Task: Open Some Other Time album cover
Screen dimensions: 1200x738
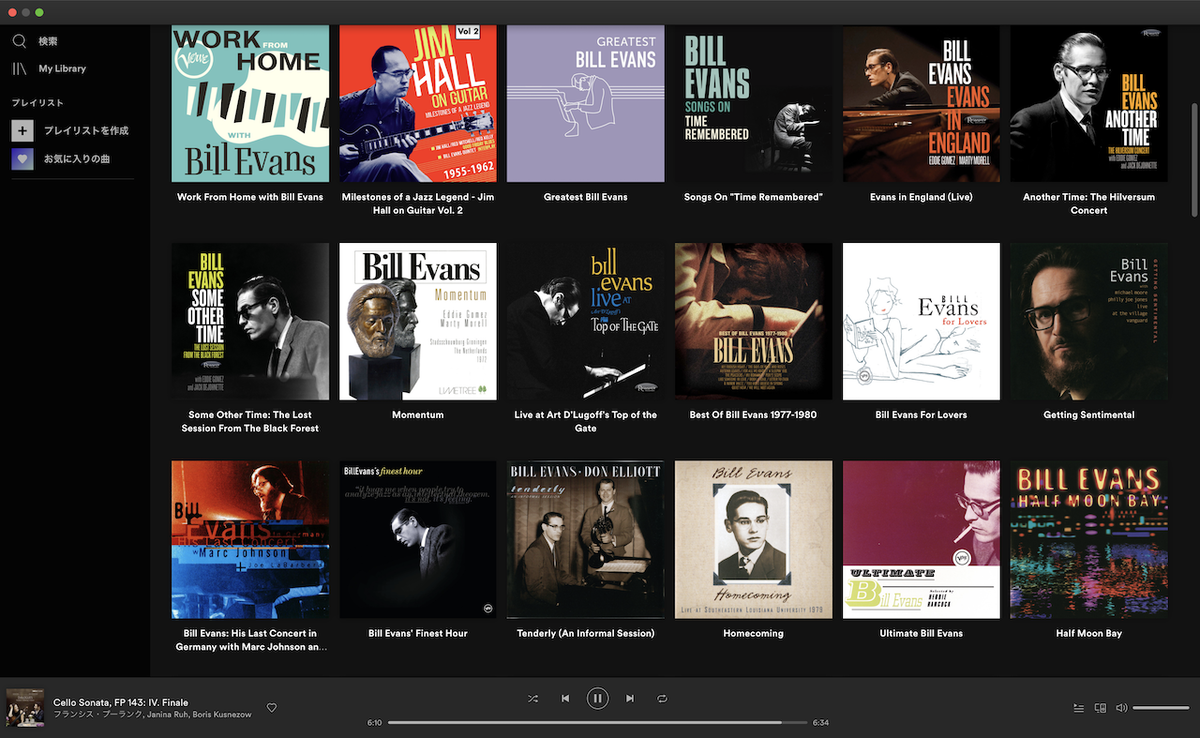Action: pyautogui.click(x=250, y=321)
